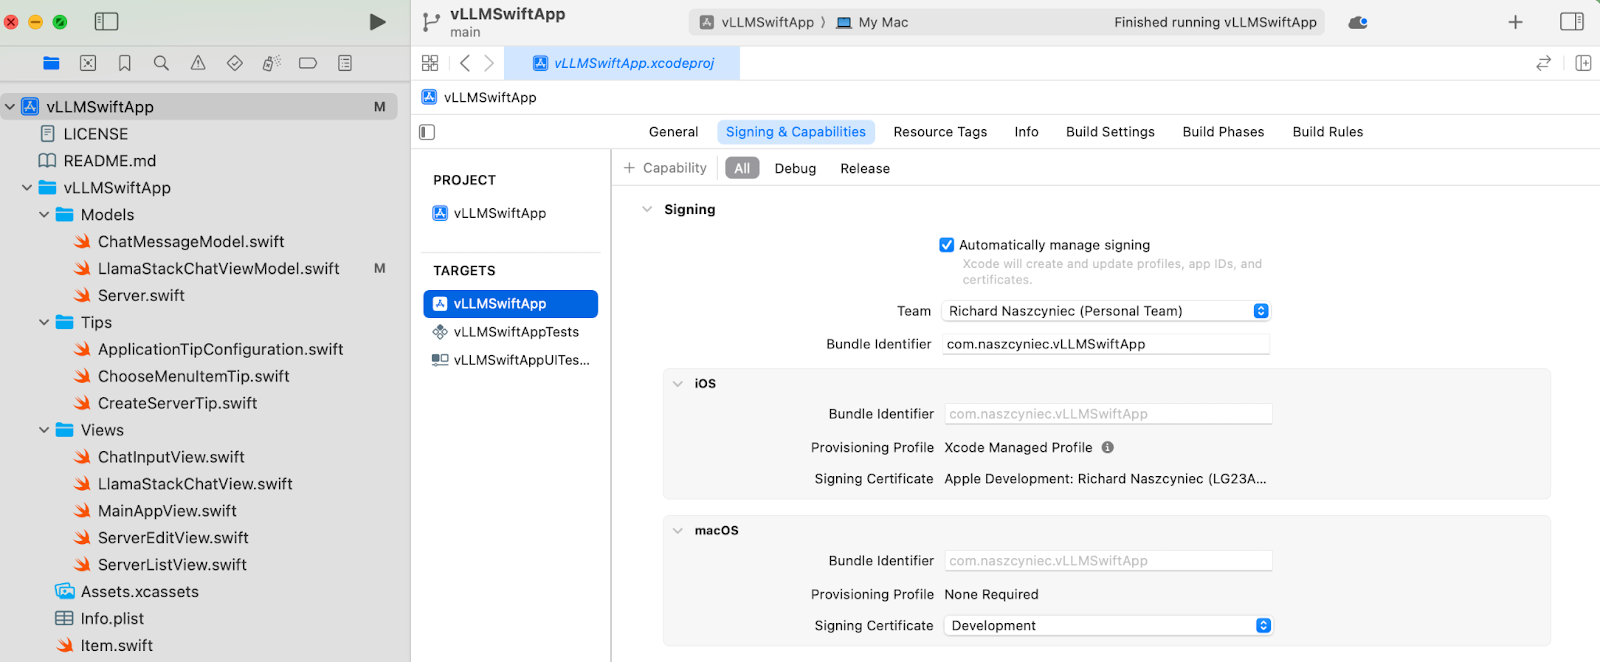
Task: Select the Debug configuration filter
Action: coord(795,169)
